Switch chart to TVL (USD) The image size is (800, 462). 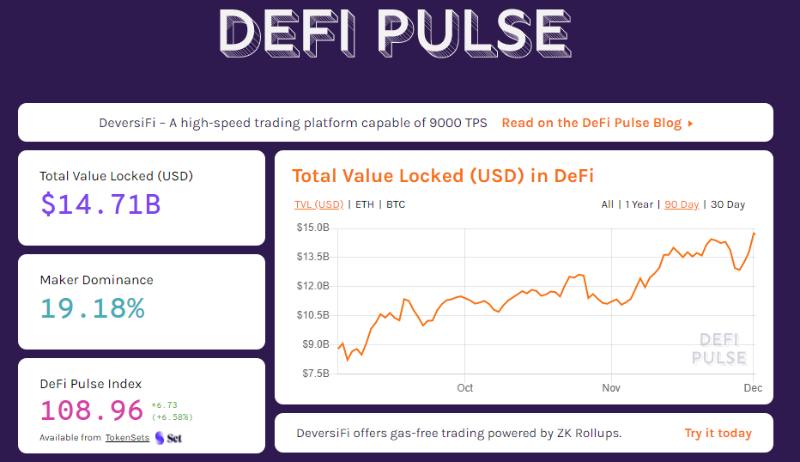pos(318,204)
